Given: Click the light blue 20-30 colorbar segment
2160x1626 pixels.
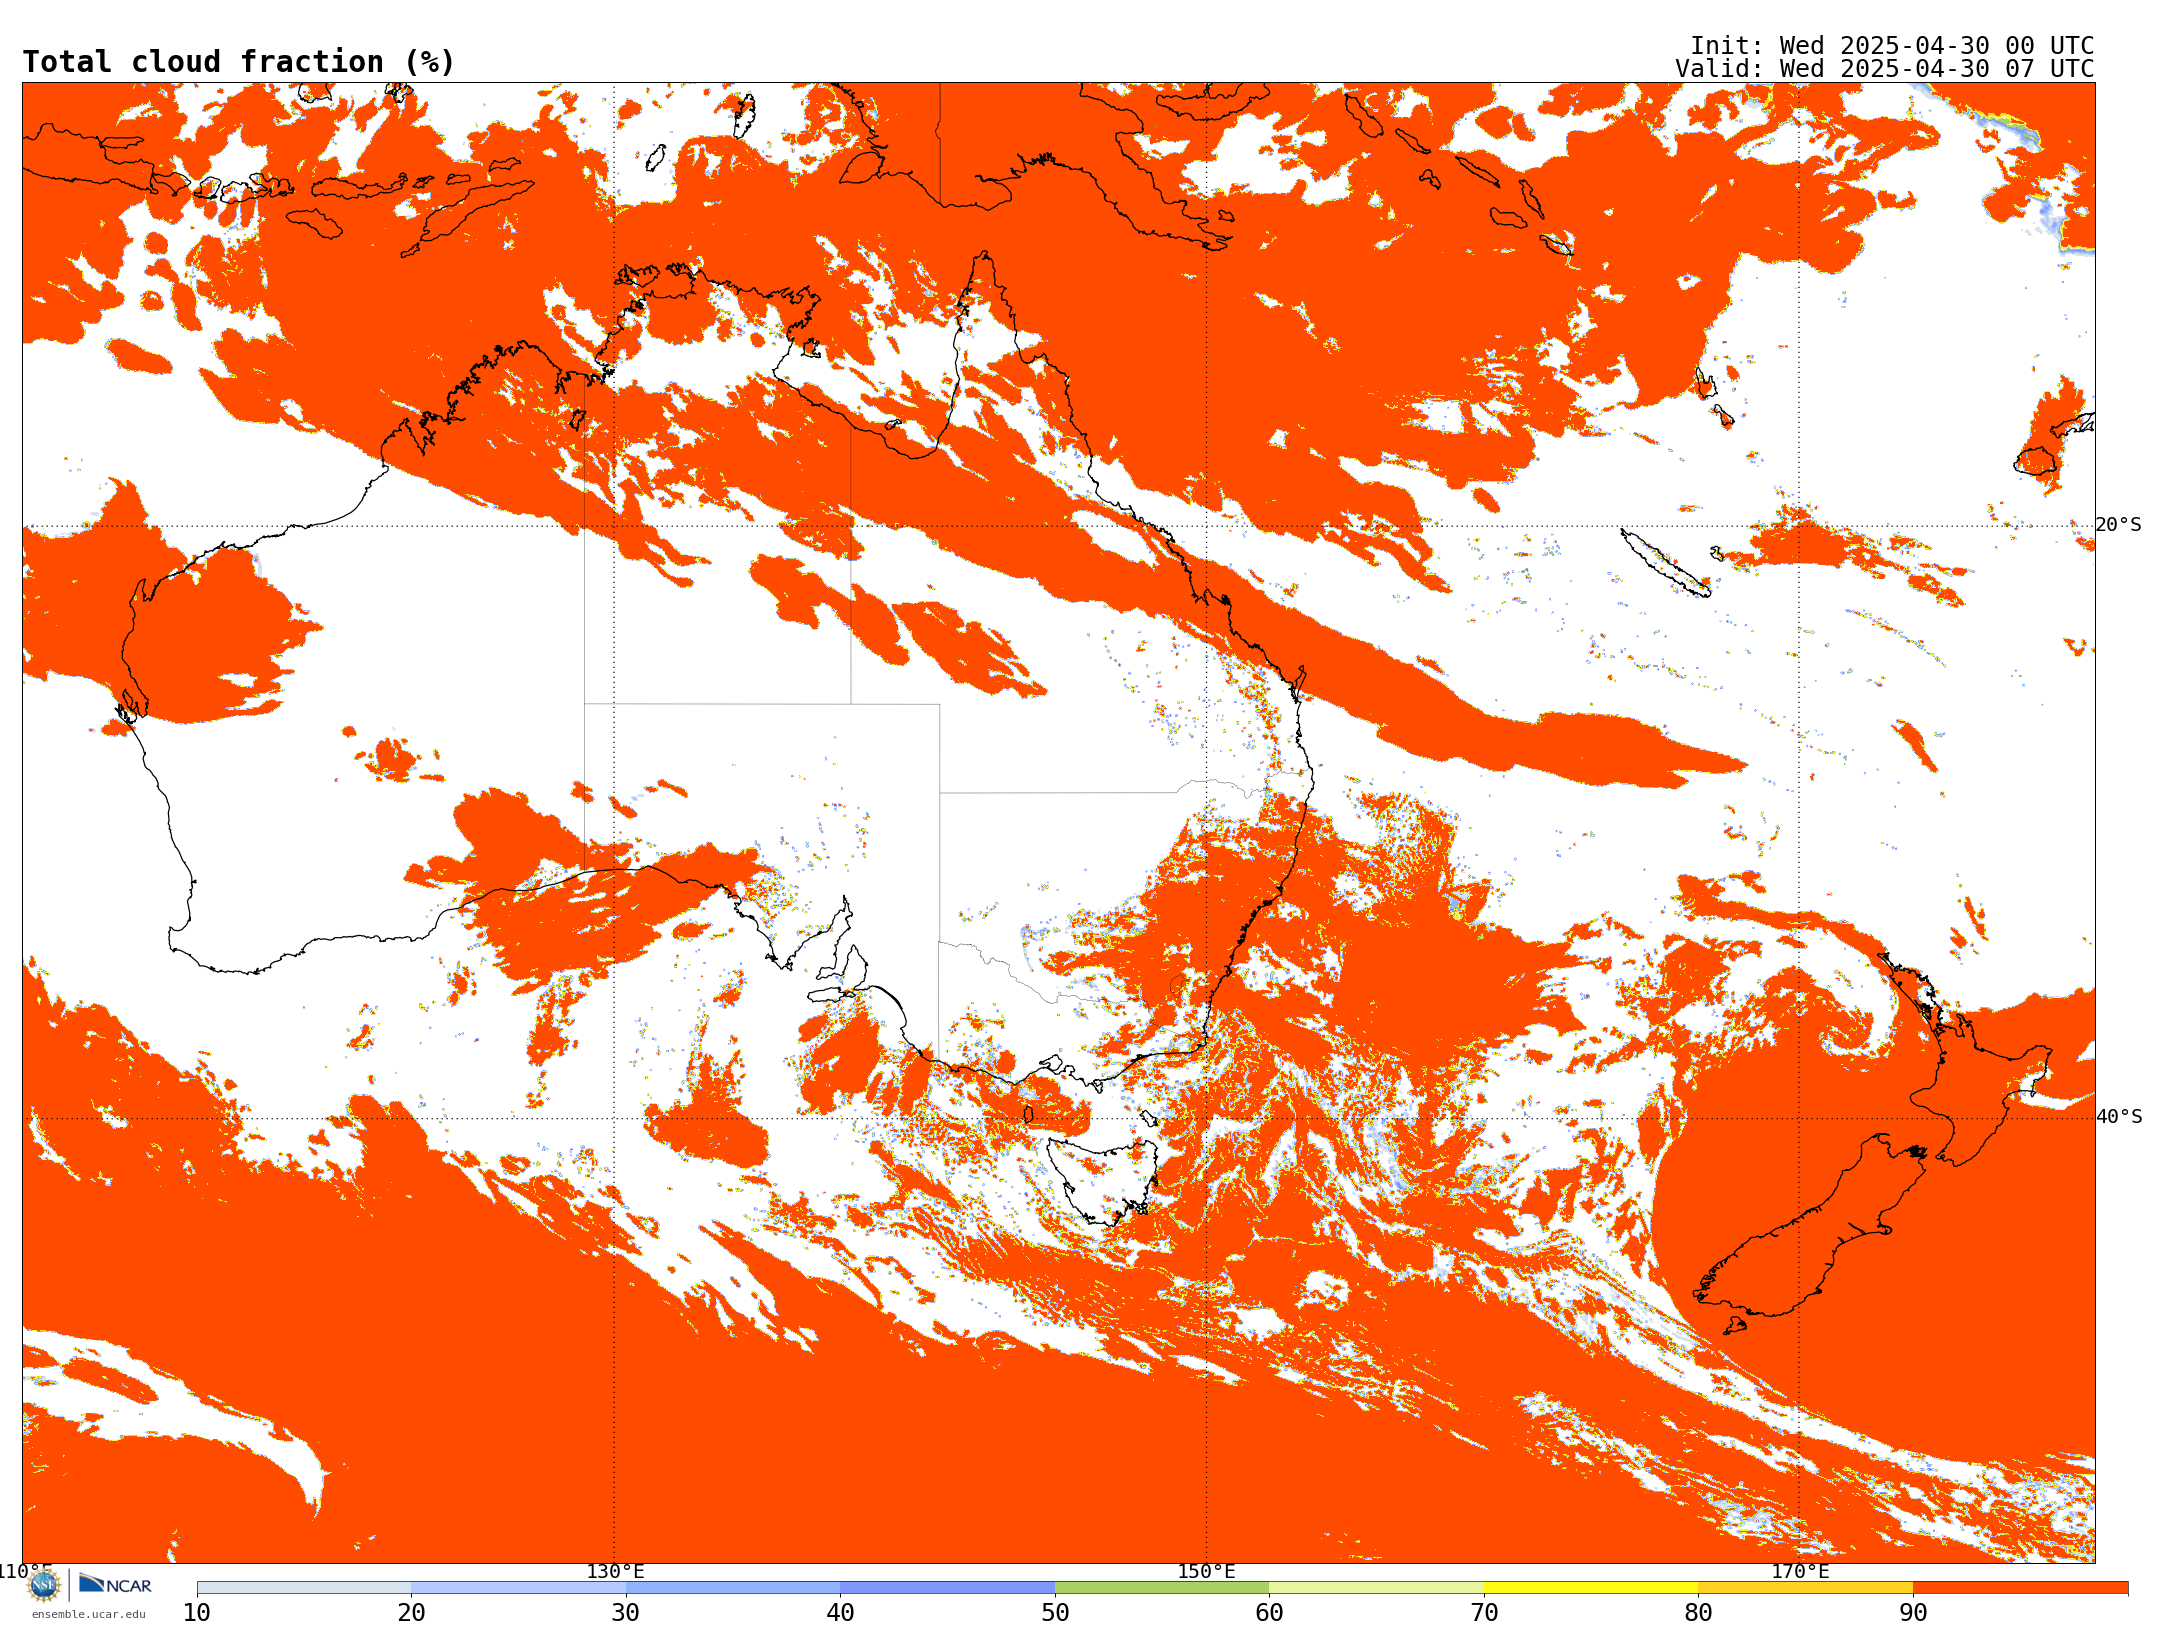Looking at the screenshot, I should coord(518,1588).
